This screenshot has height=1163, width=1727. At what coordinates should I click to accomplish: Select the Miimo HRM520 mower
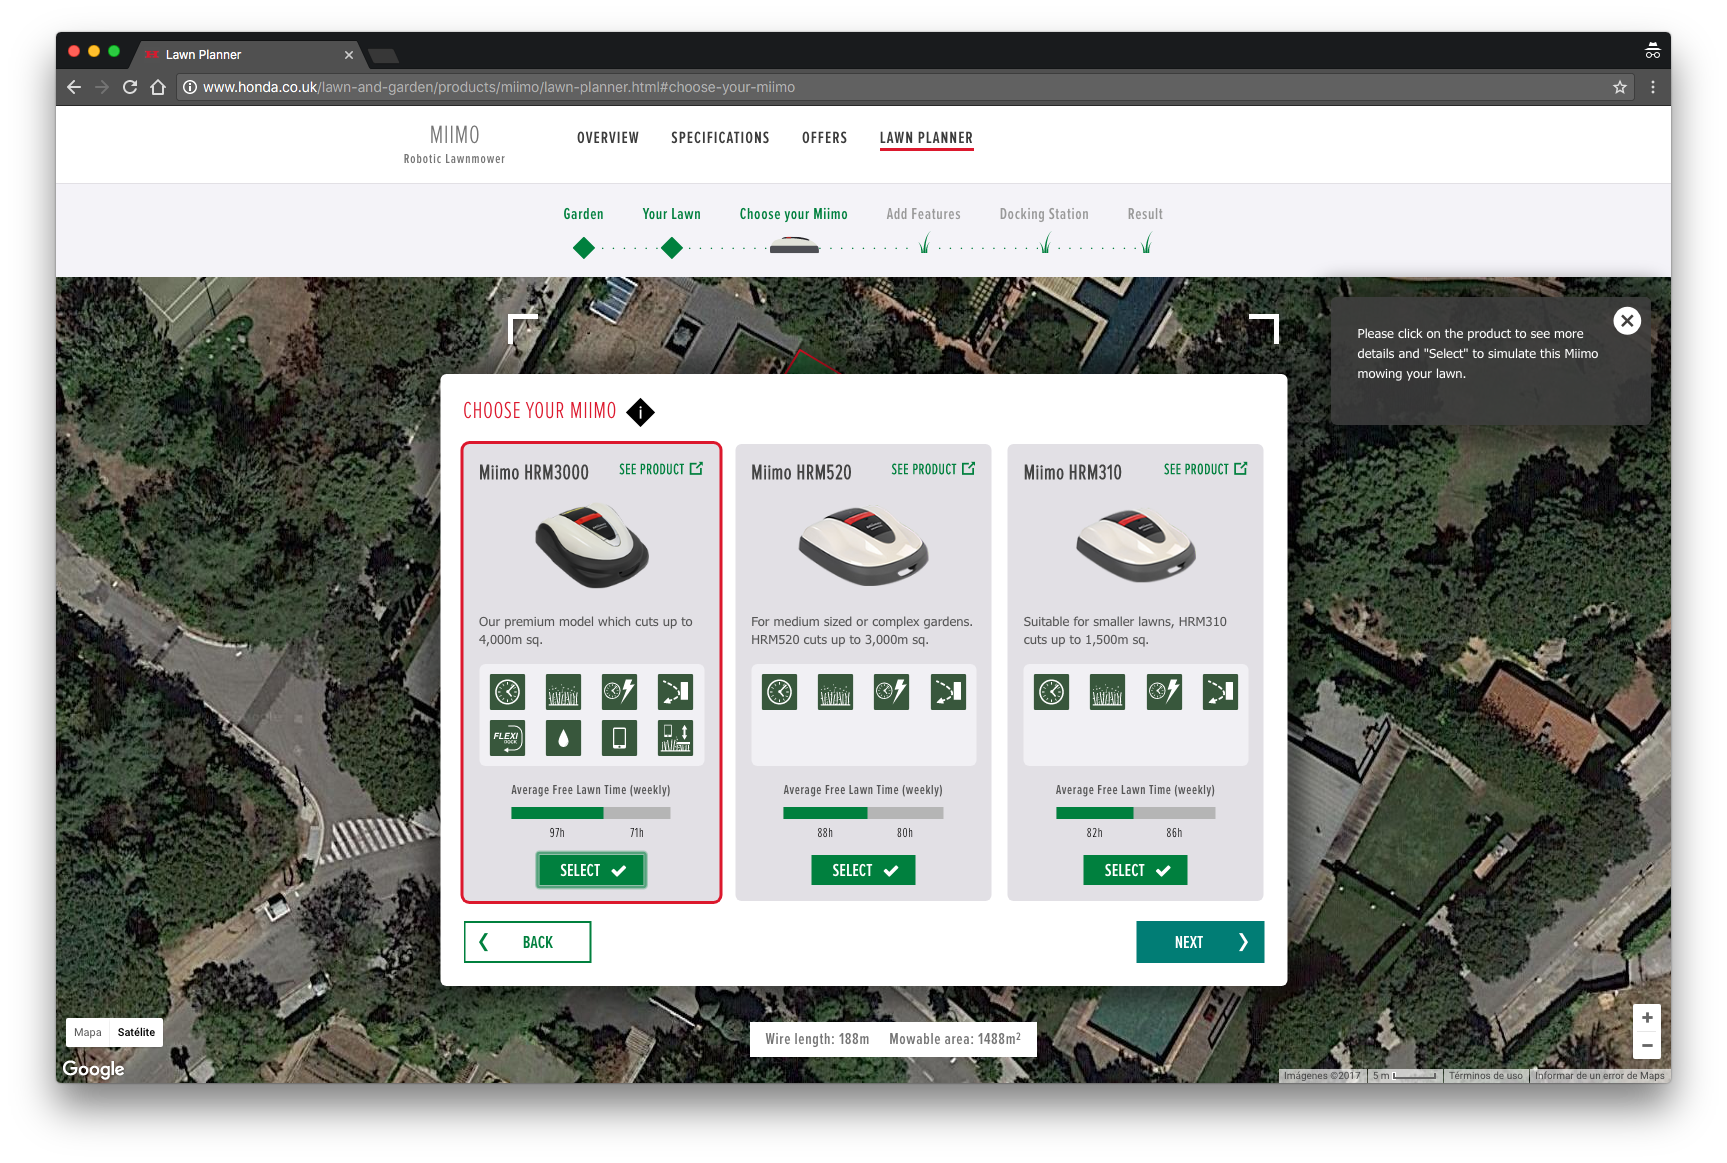coord(863,870)
